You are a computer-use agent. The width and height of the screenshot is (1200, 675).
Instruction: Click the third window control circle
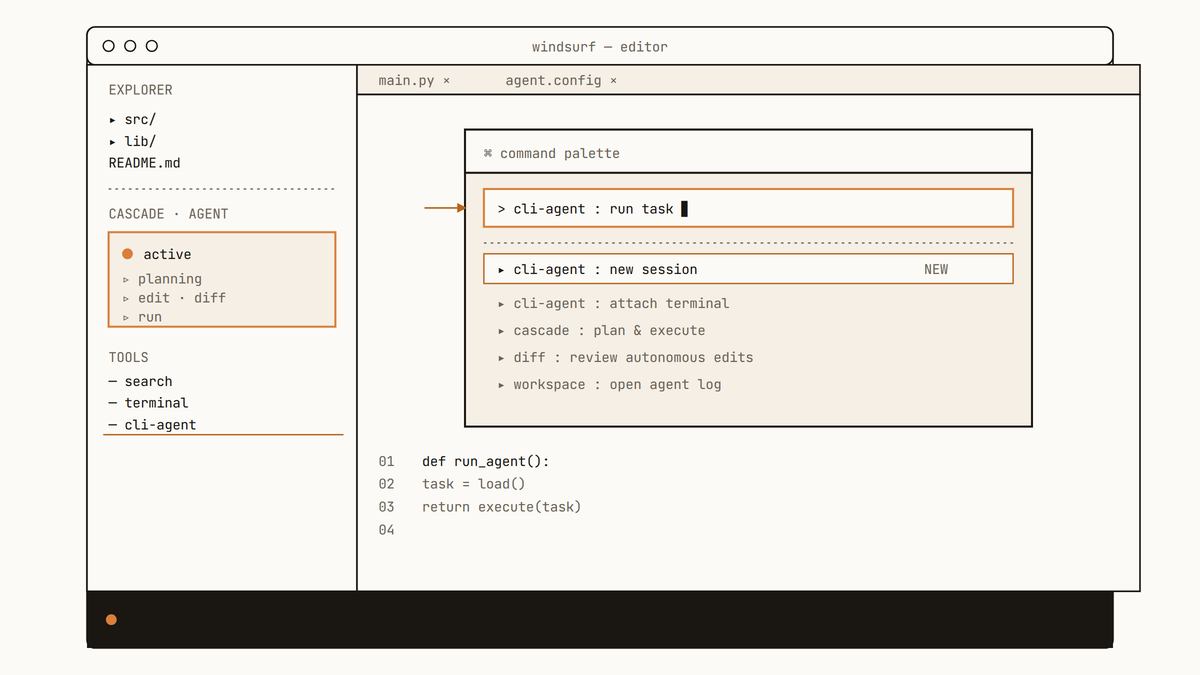click(152, 46)
